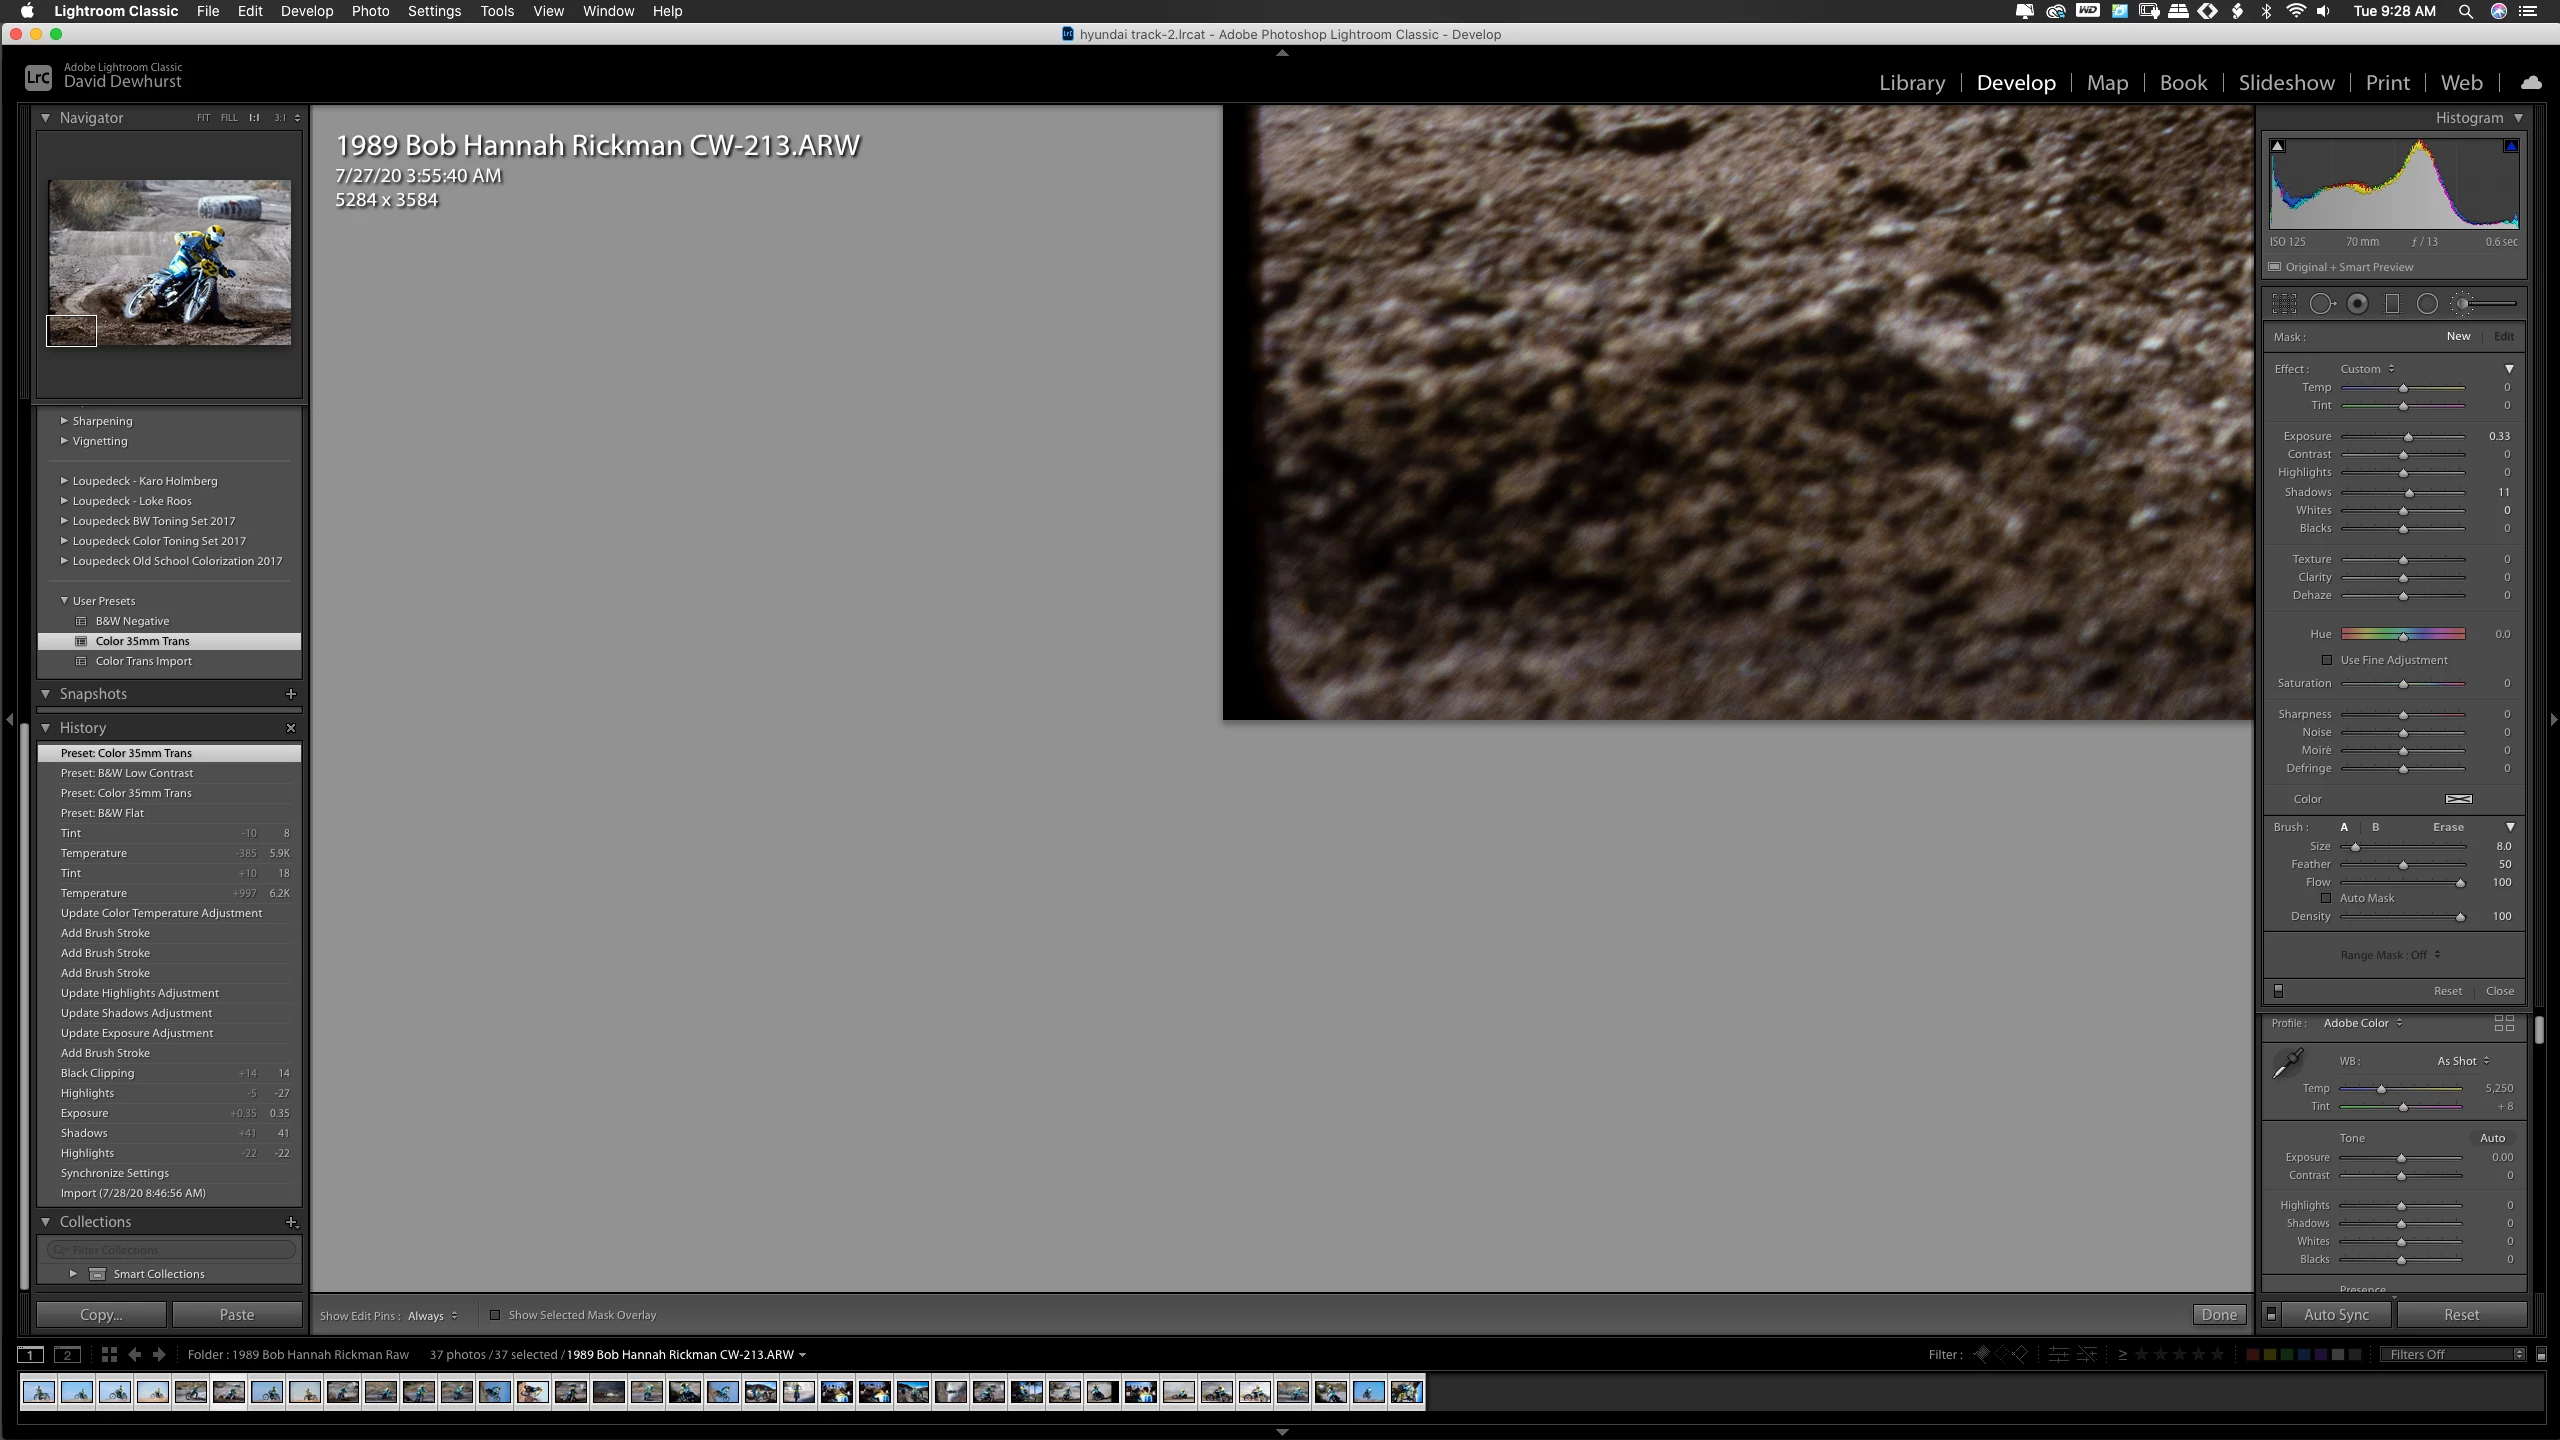Screen dimensions: 2560x1440
Task: Click the Auto Sync button
Action: [x=2335, y=1315]
